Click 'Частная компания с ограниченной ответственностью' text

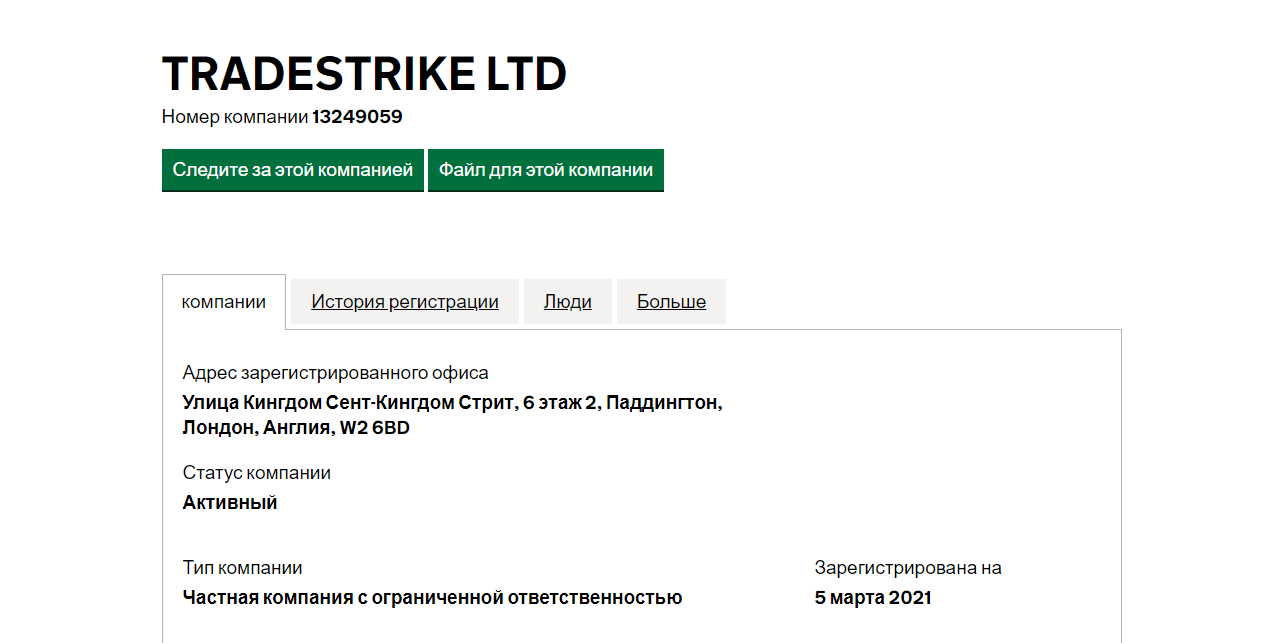tap(432, 598)
